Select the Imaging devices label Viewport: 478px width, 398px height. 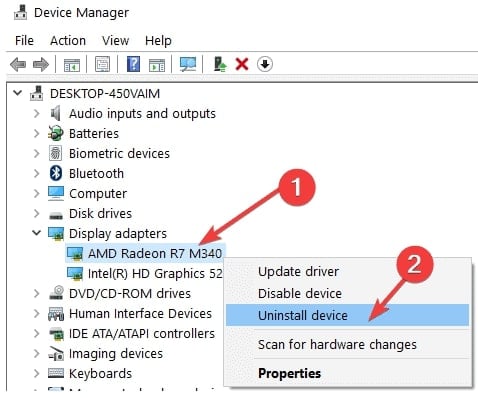116,354
